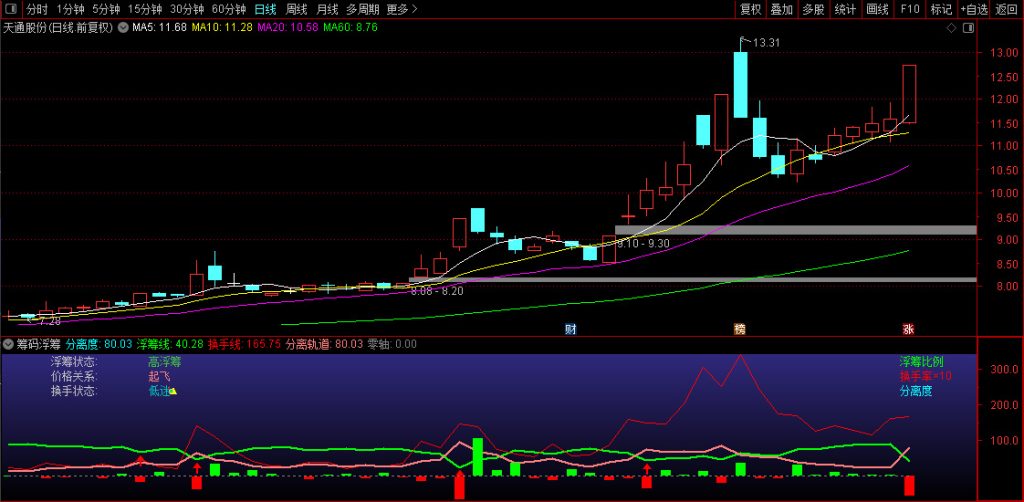Add stock with +自选 button
Viewport: 1024px width, 502px height.
tap(974, 9)
